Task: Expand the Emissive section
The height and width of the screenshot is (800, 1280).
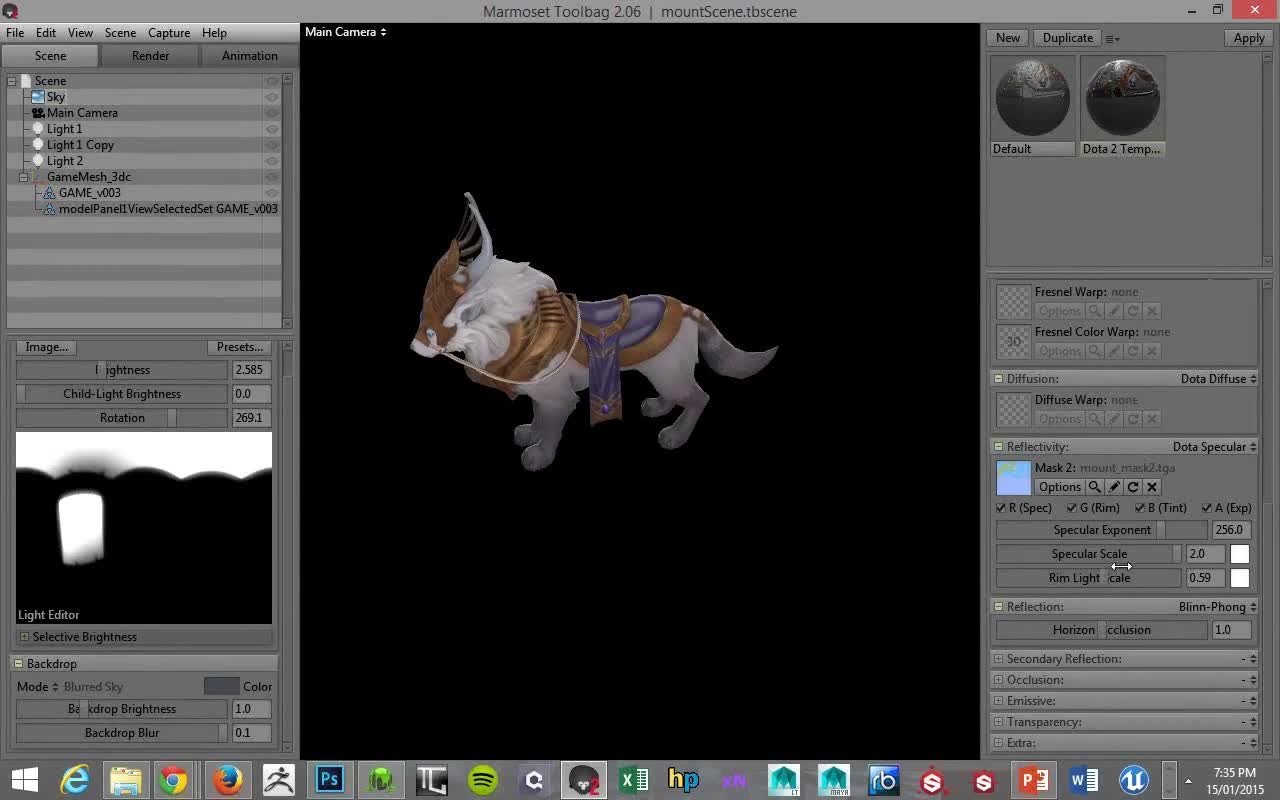Action: click(x=998, y=701)
